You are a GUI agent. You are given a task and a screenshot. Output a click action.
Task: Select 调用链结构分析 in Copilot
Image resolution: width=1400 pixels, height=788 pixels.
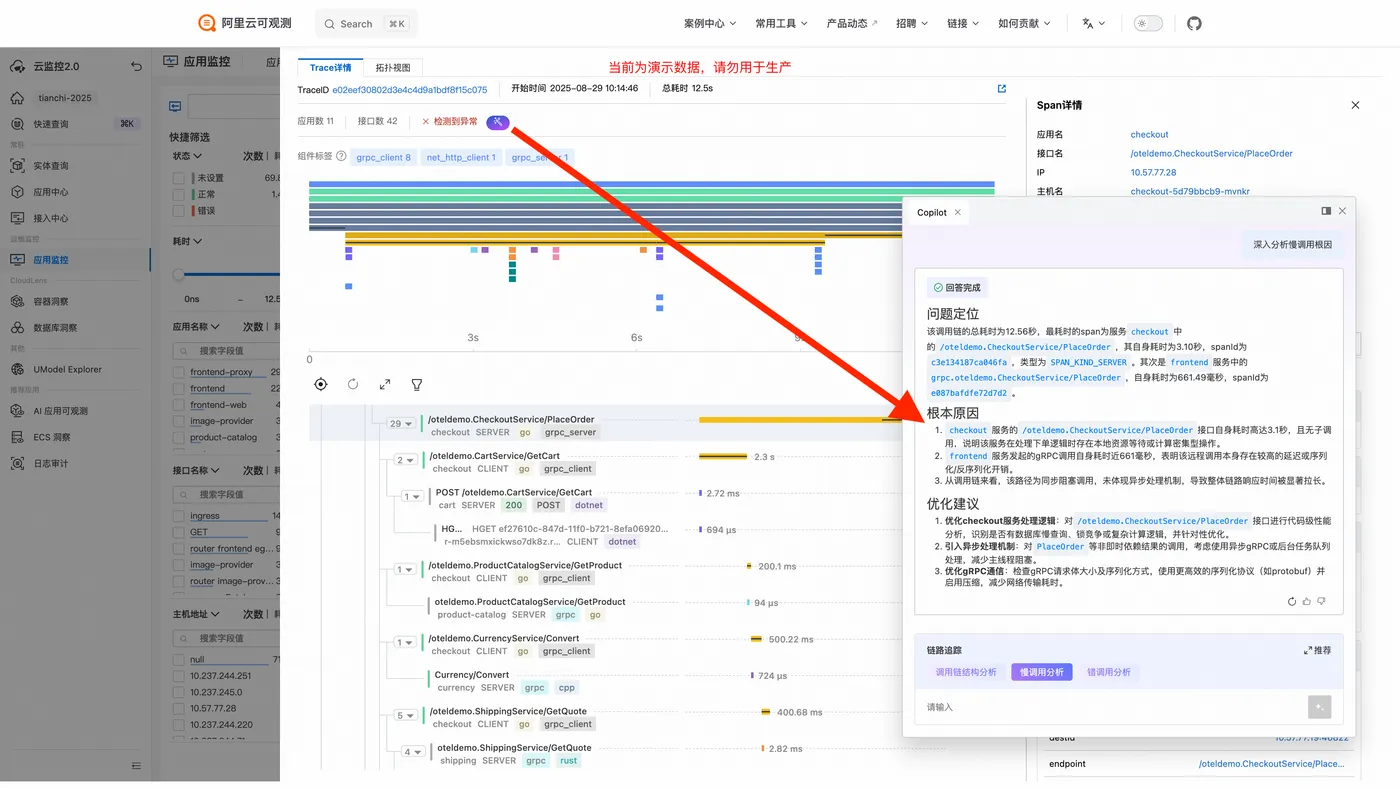(966, 672)
